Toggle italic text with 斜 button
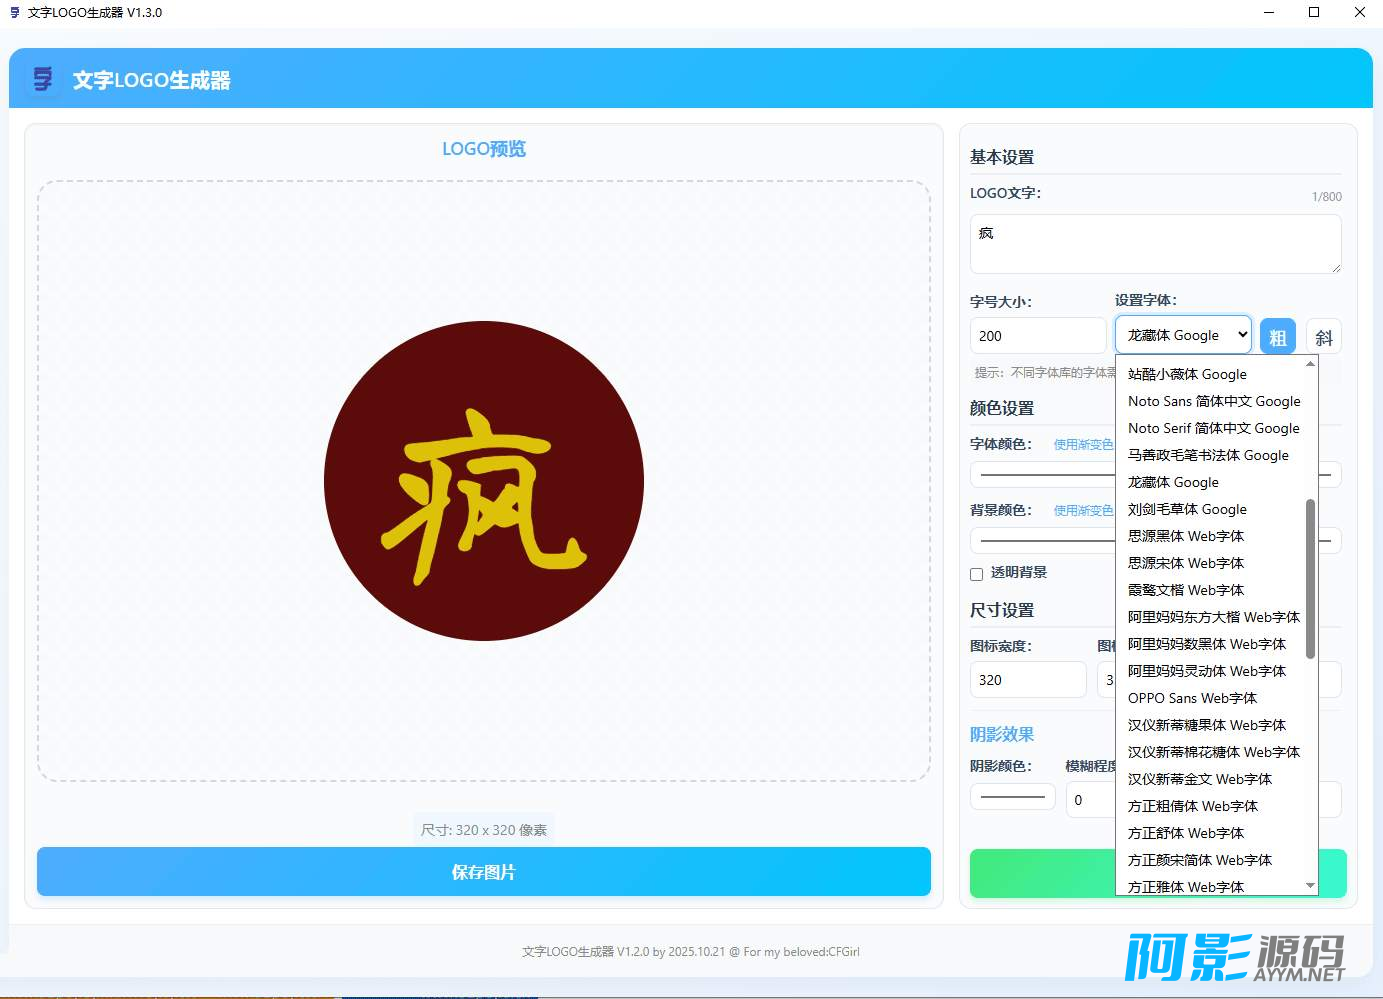This screenshot has width=1383, height=999. tap(1324, 337)
